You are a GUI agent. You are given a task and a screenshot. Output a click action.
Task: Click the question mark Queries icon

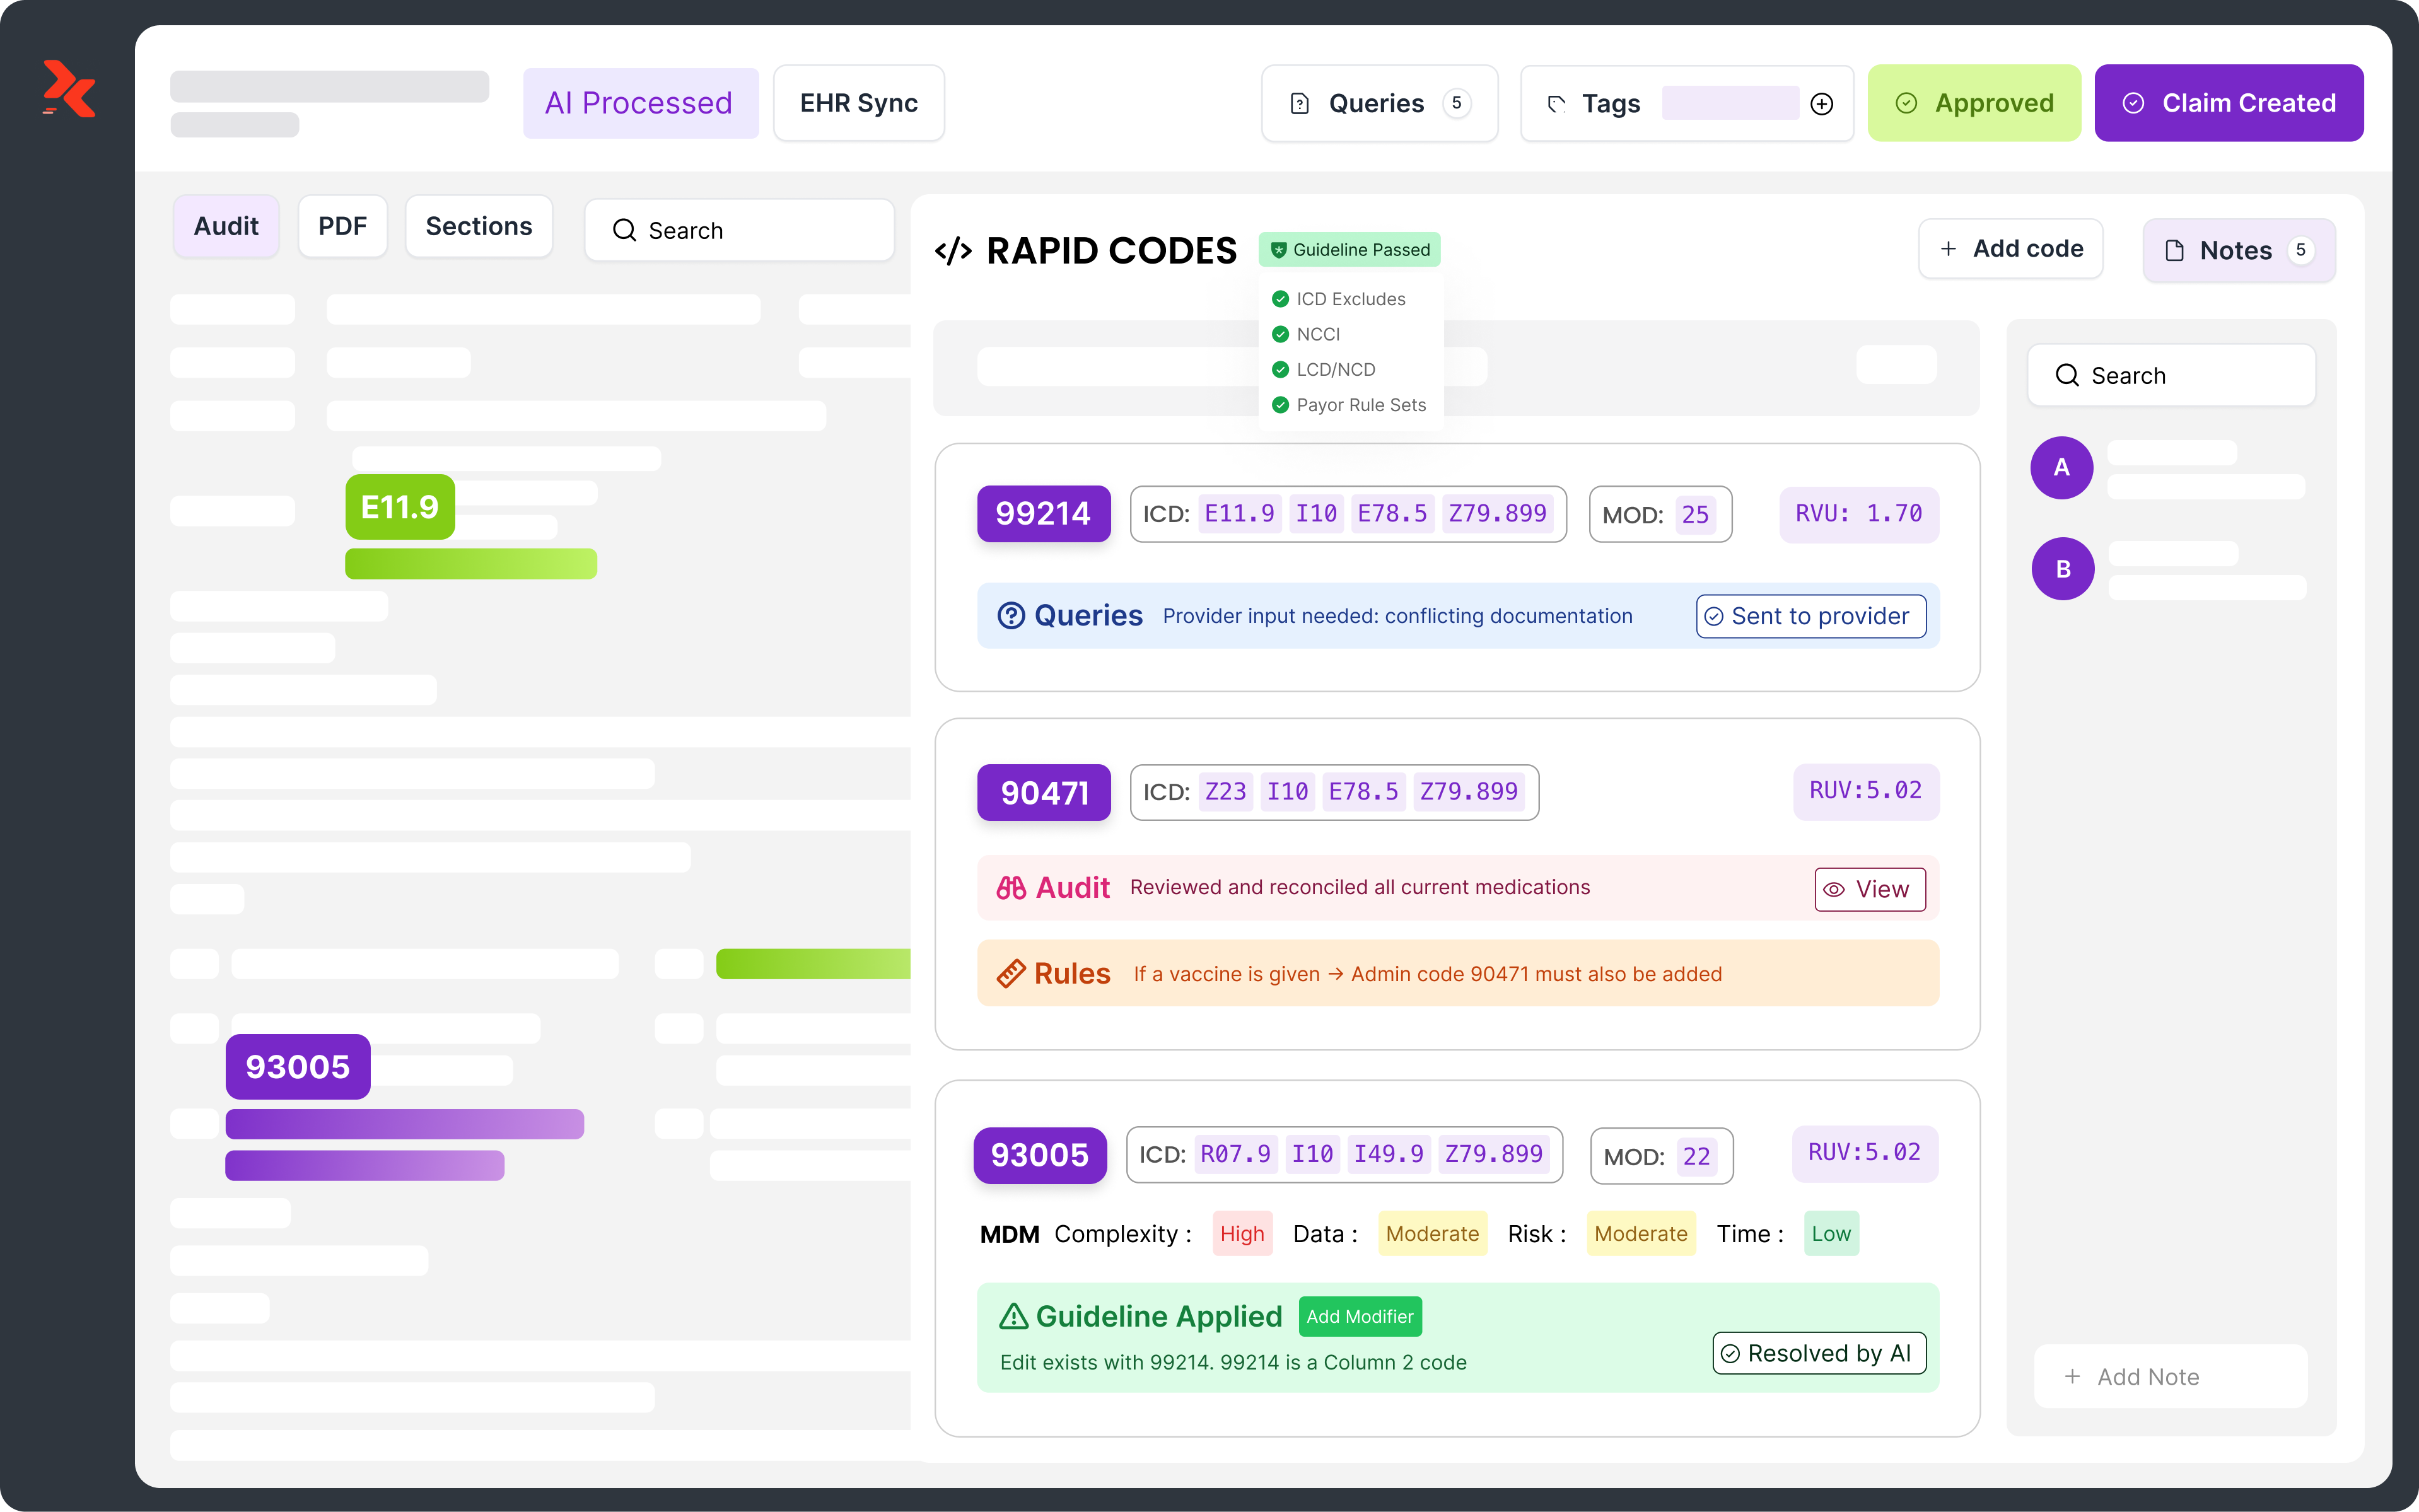[1011, 616]
